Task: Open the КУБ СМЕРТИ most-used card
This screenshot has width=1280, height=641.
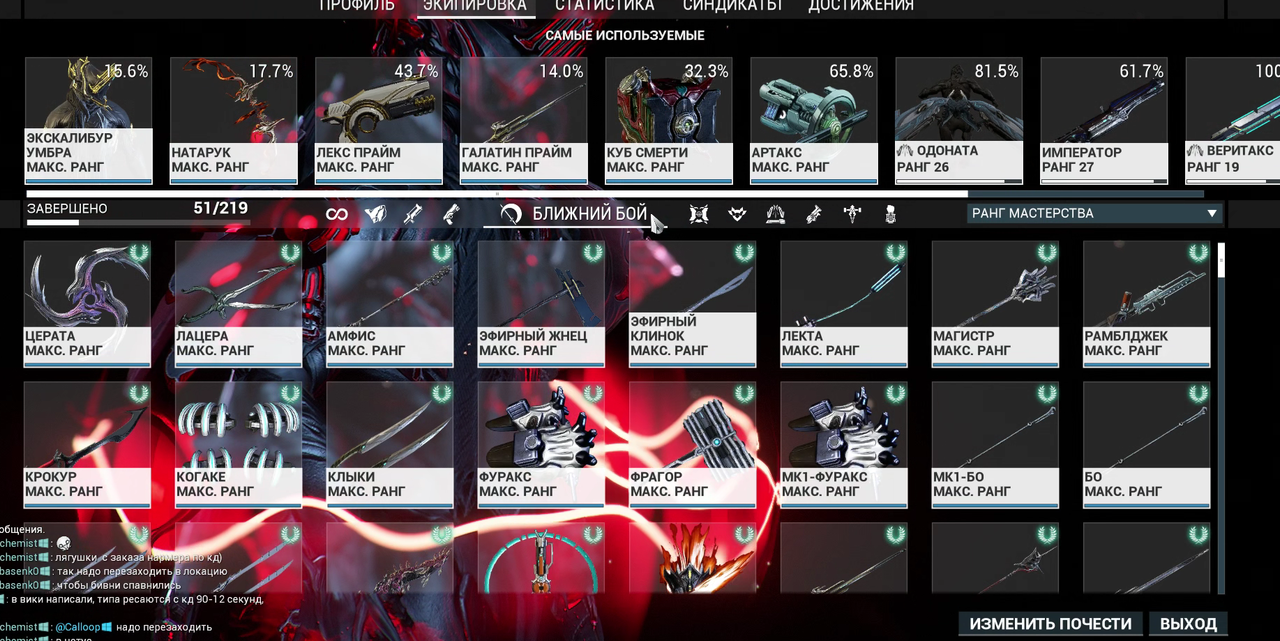Action: 668,121
